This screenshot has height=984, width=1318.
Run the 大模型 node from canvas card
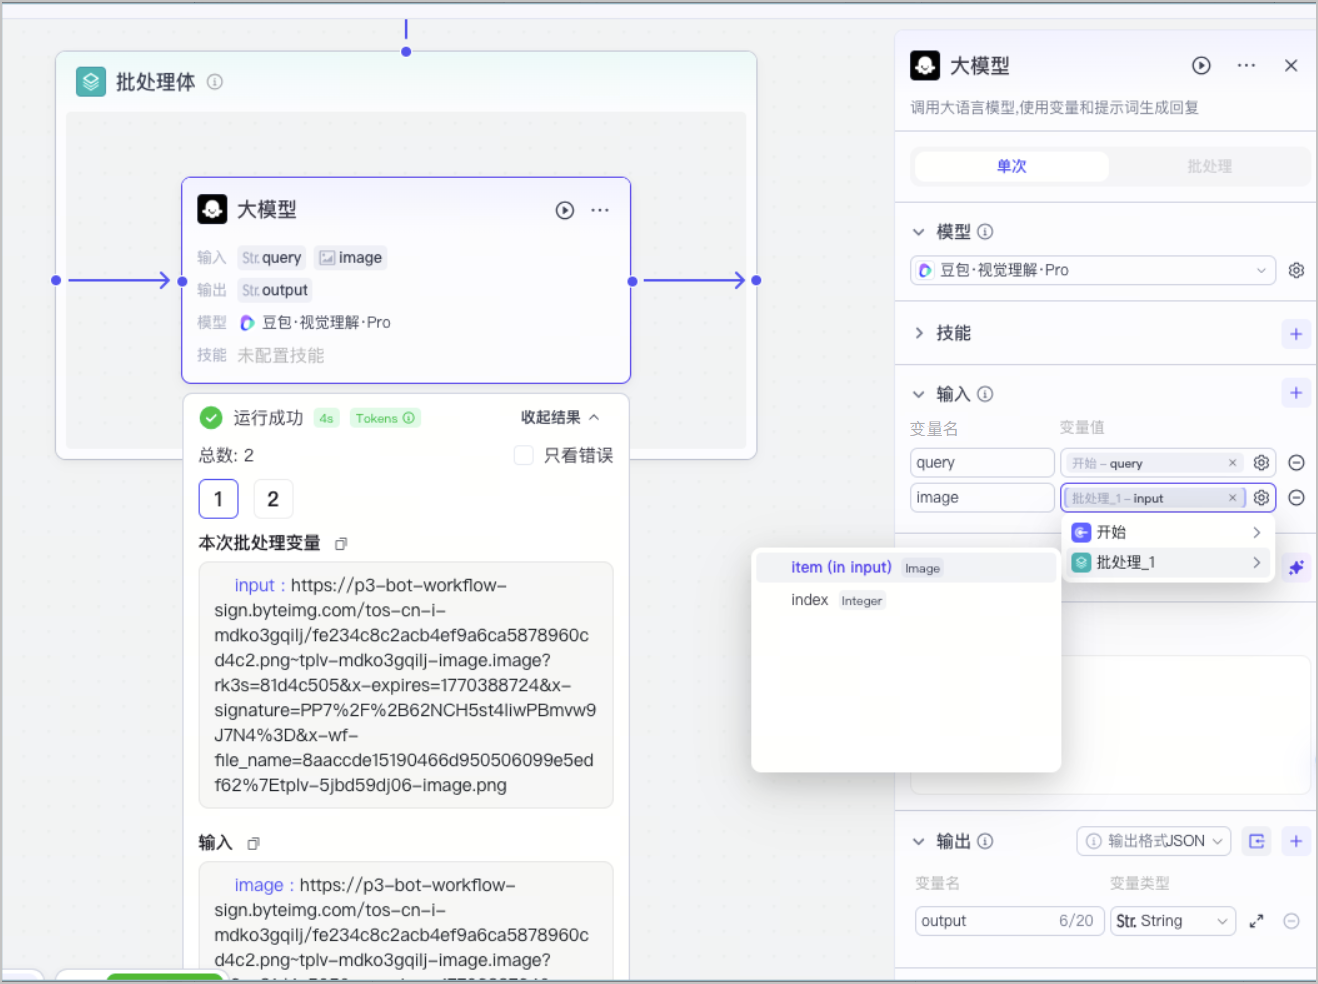(x=565, y=210)
